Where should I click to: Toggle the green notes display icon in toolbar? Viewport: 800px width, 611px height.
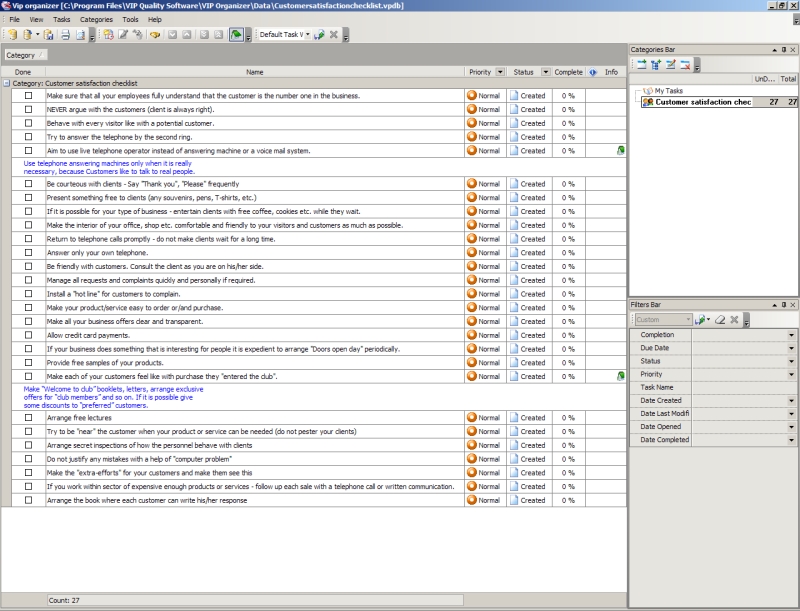(236, 35)
